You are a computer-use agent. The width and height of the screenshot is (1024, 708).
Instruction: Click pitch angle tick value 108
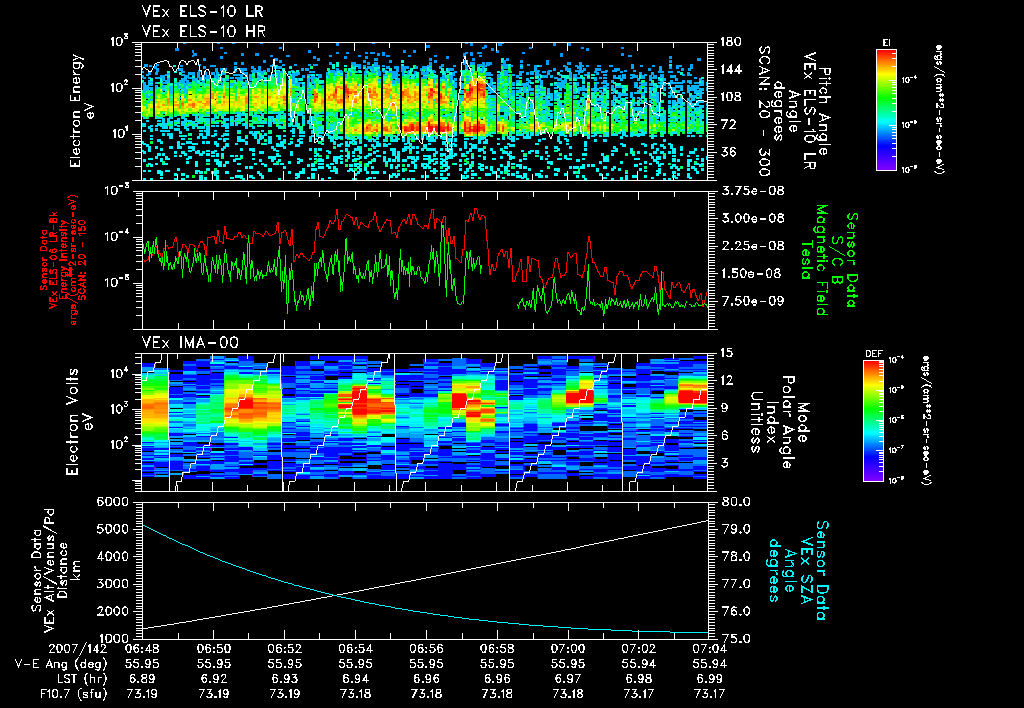coord(730,97)
